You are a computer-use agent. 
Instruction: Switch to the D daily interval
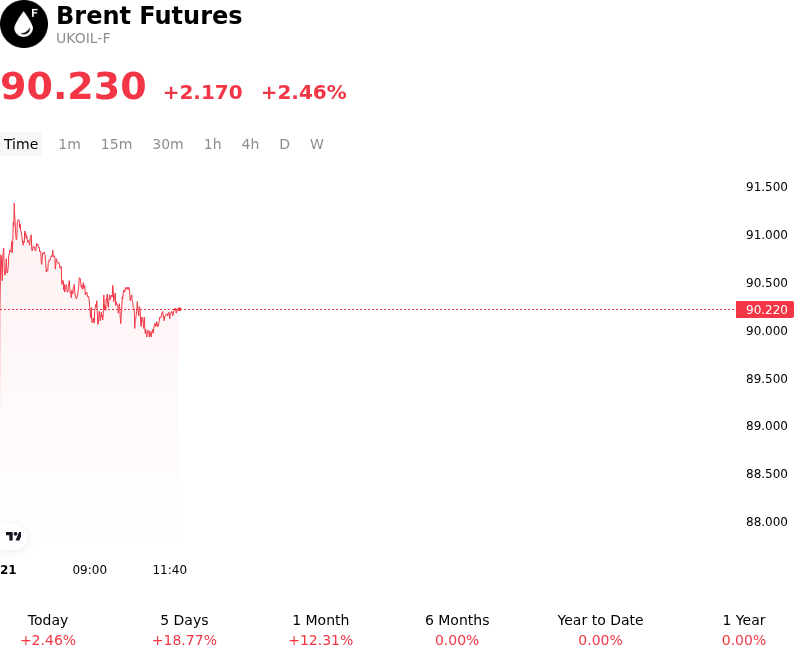(x=284, y=144)
